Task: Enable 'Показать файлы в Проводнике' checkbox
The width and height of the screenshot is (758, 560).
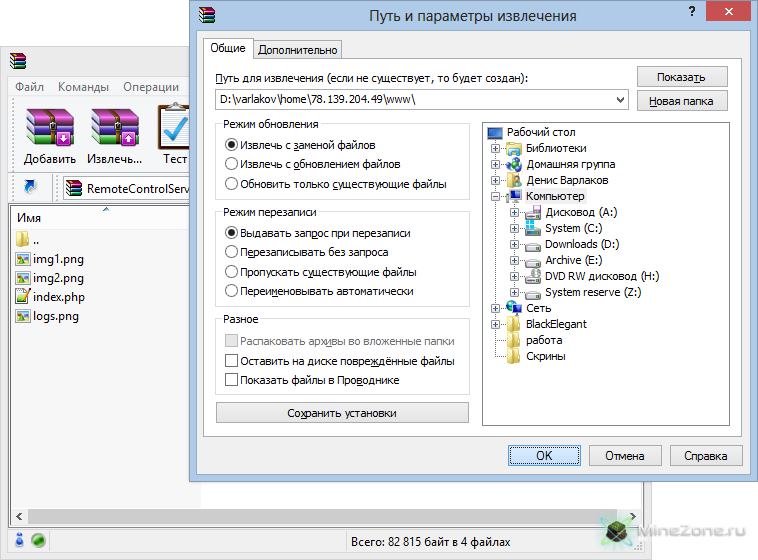Action: click(232, 380)
